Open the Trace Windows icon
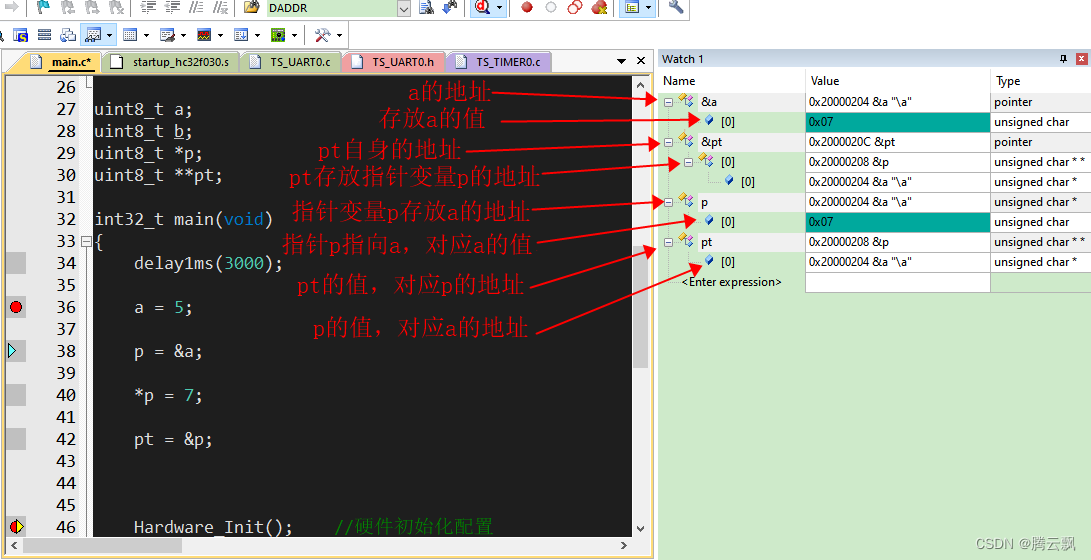Image resolution: width=1091 pixels, height=560 pixels. point(241,35)
